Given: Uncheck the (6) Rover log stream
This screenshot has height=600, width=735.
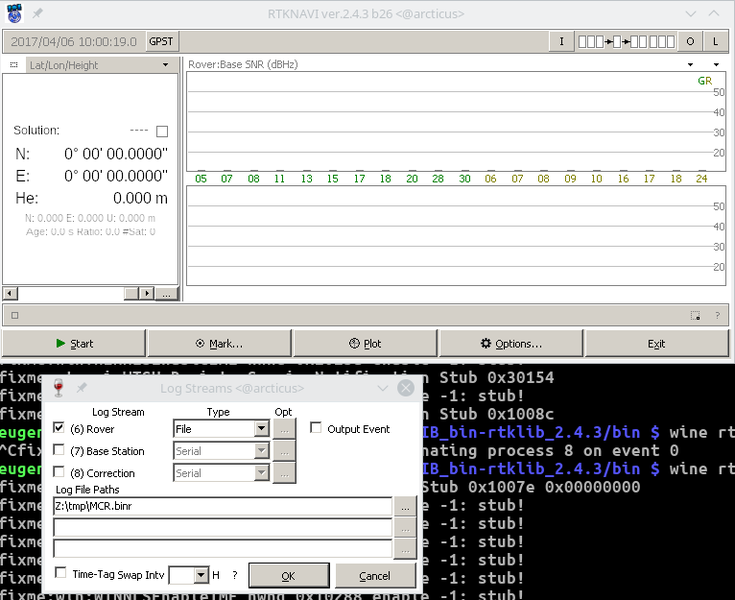Looking at the screenshot, I should (59, 429).
